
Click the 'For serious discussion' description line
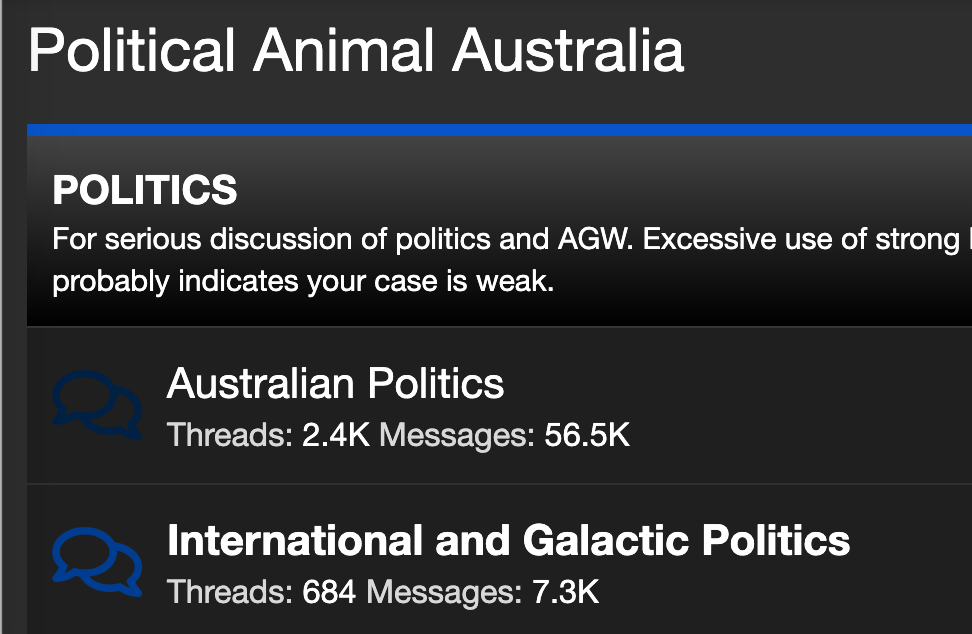[x=500, y=240]
